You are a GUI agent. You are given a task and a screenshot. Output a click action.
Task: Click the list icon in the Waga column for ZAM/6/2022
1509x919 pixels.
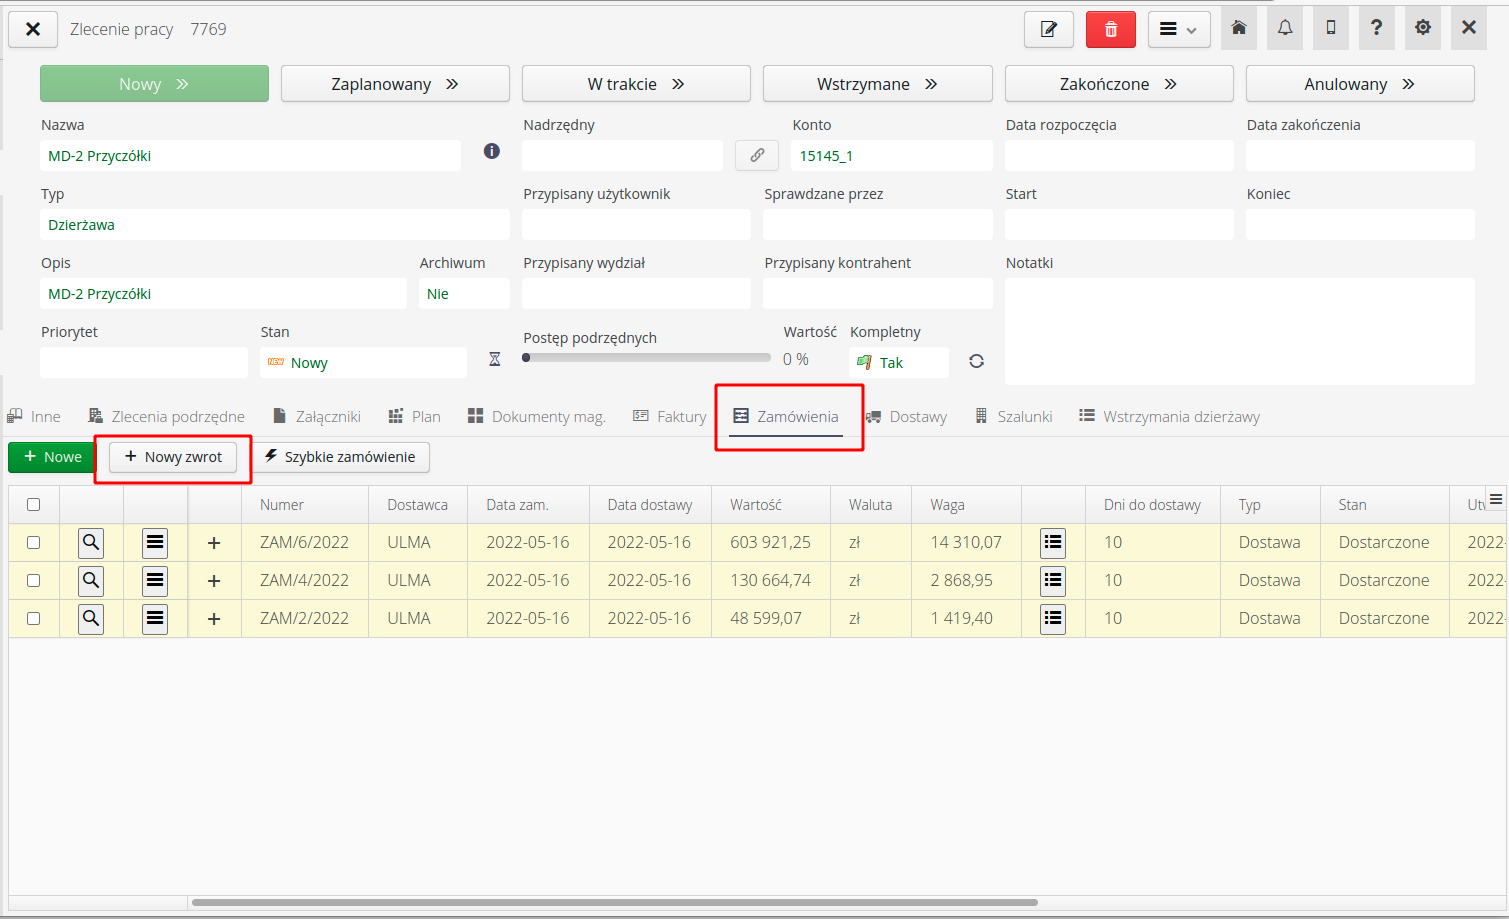point(1052,542)
